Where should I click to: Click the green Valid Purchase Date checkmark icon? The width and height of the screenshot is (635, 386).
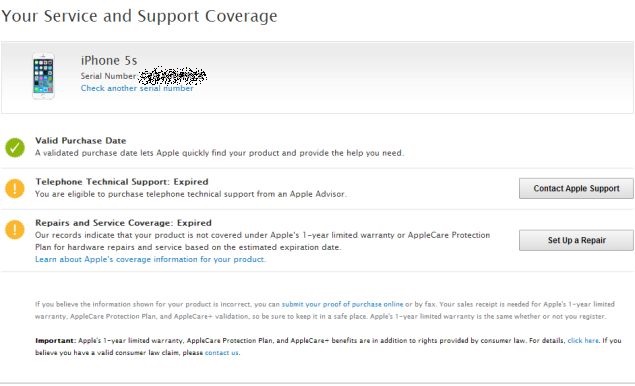[15, 147]
